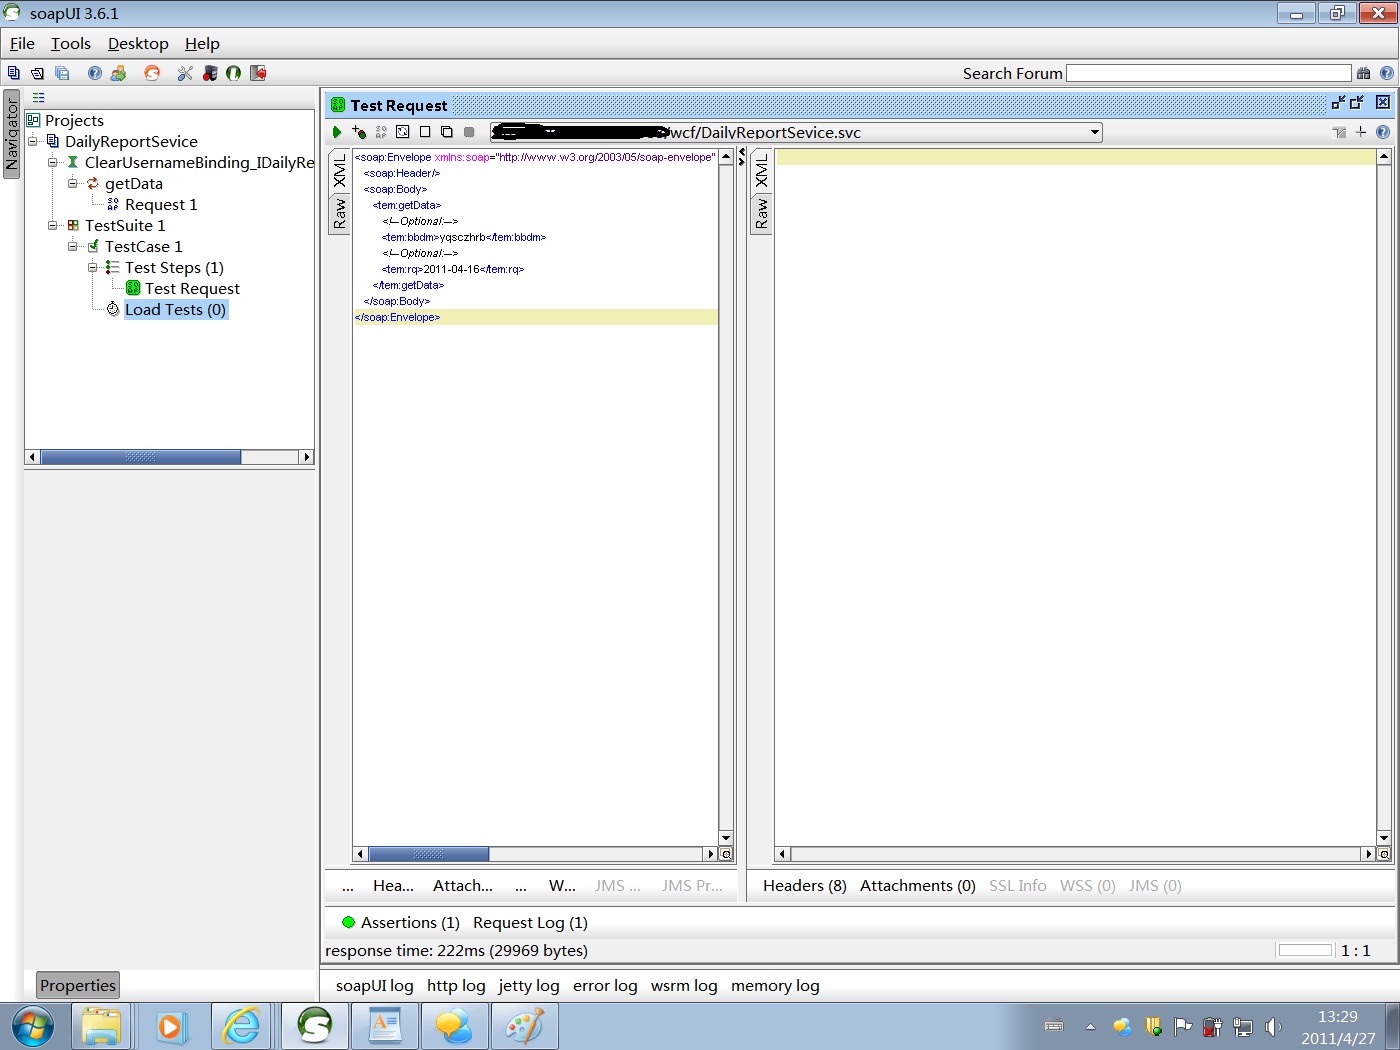Click the forum search binoculars icon

click(x=1363, y=73)
